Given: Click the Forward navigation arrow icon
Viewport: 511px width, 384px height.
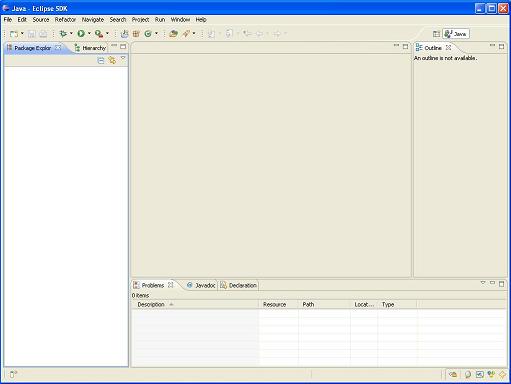Looking at the screenshot, I should (277, 34).
